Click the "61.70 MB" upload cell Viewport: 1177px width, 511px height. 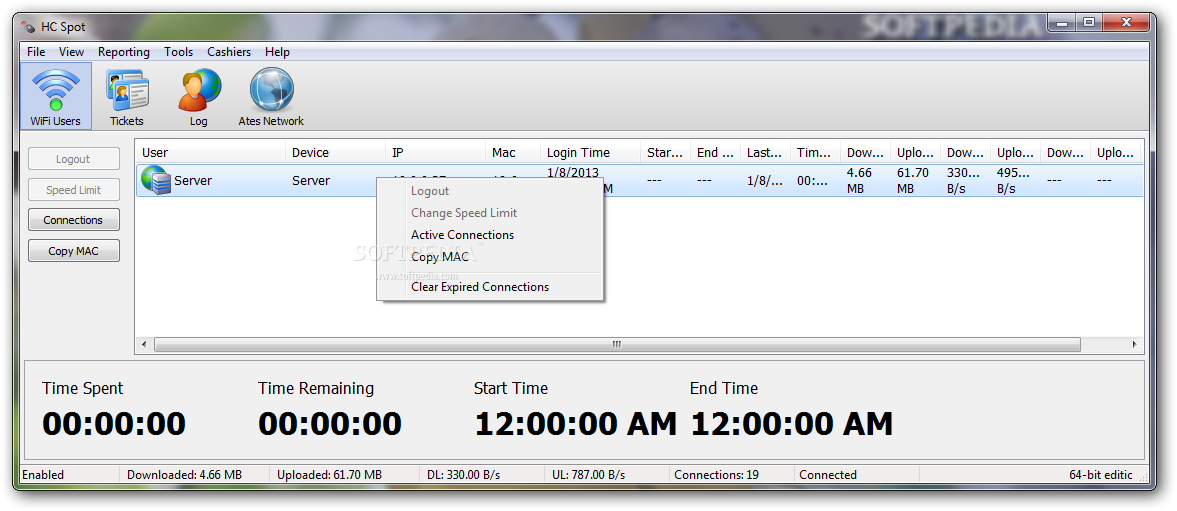(913, 181)
